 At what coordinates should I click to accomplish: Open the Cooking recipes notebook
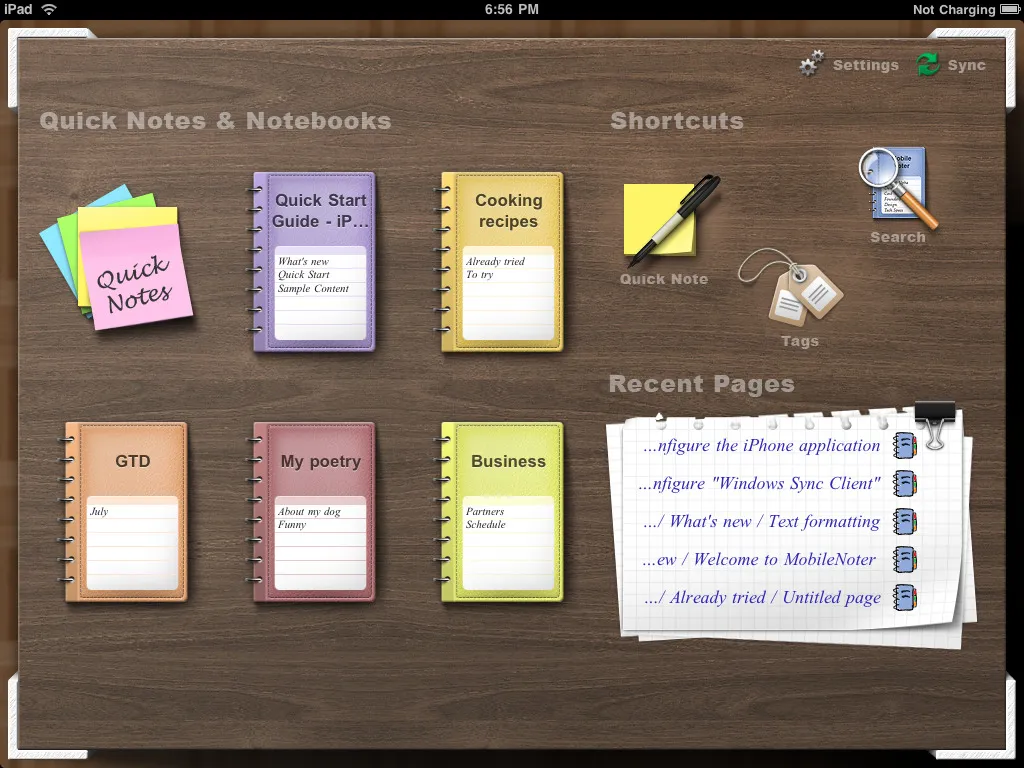[504, 211]
